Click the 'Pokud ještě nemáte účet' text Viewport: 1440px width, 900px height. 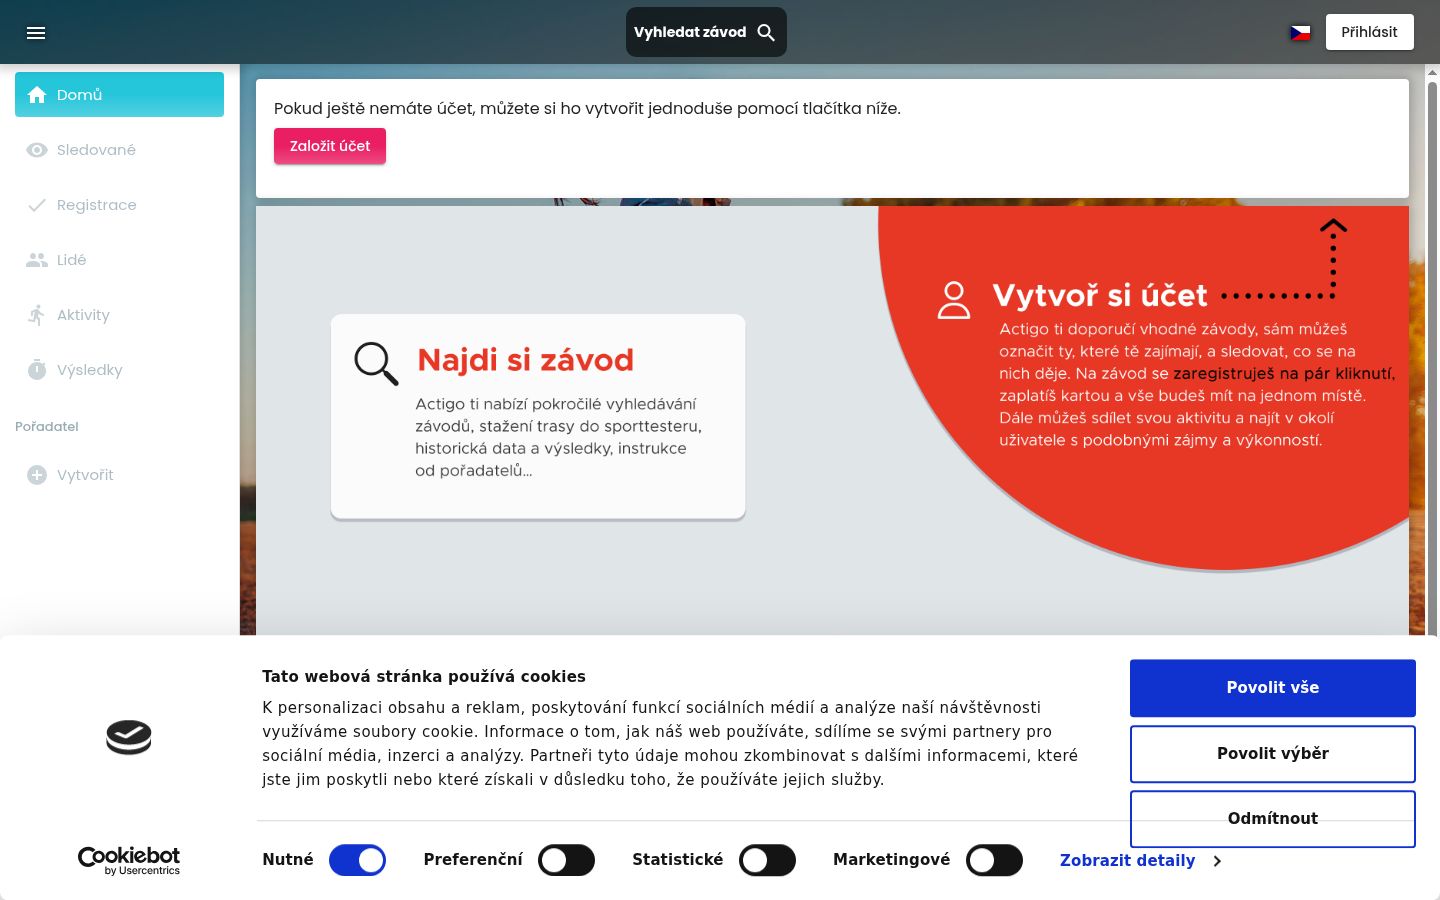click(x=587, y=108)
